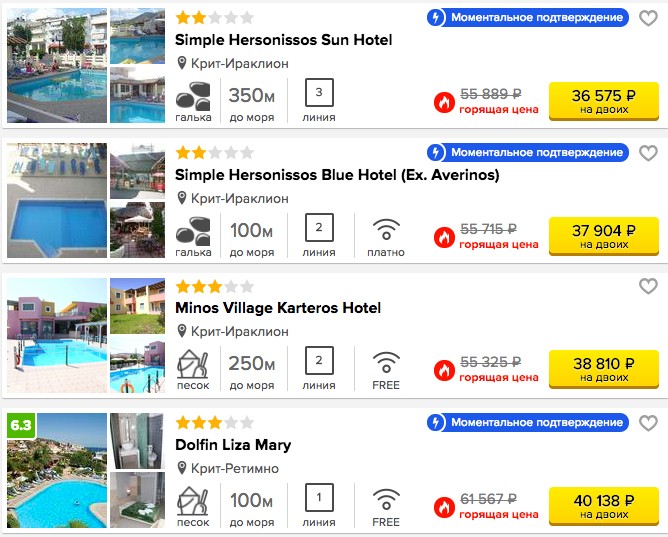Click line 3 icon of Sun Hotel
Viewport: 668px width, 537px height.
tap(319, 92)
